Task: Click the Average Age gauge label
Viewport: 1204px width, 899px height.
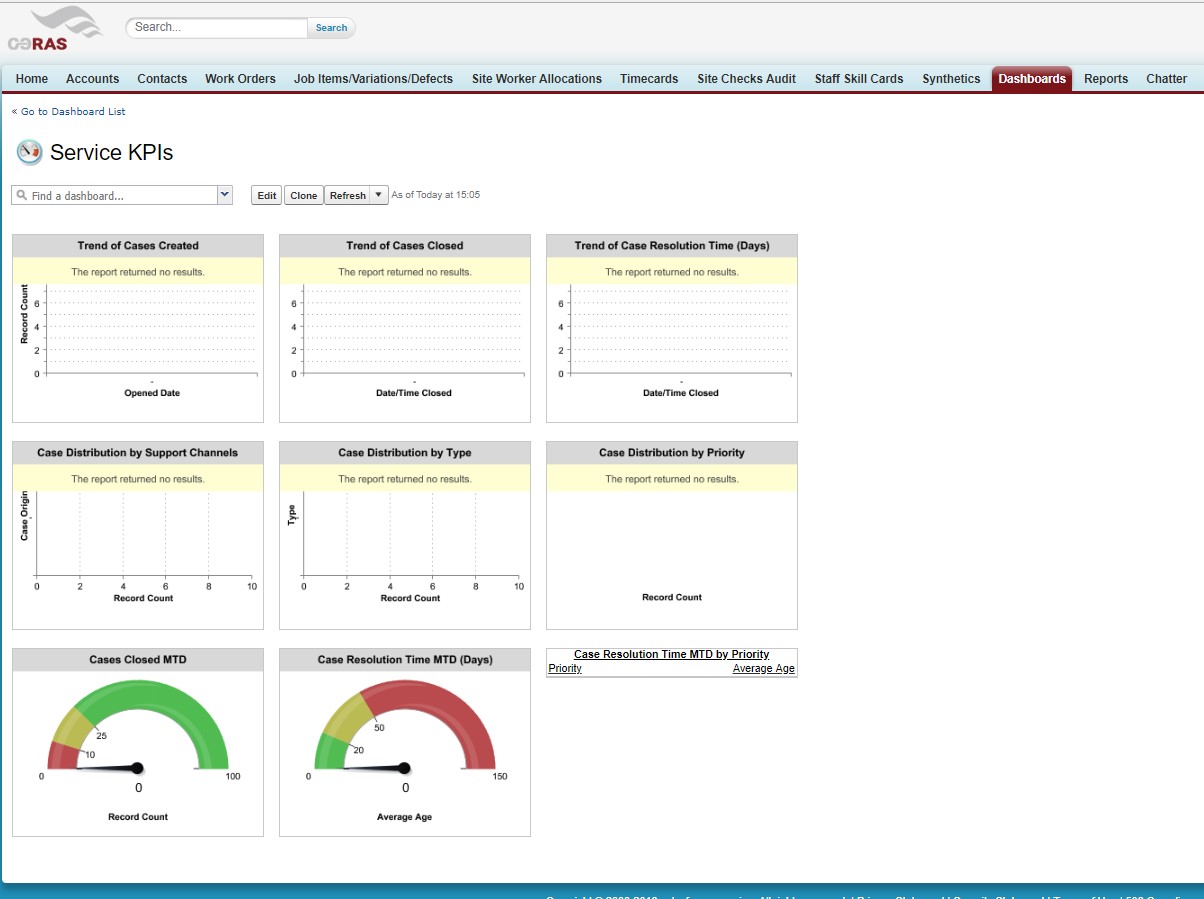Action: 404,817
